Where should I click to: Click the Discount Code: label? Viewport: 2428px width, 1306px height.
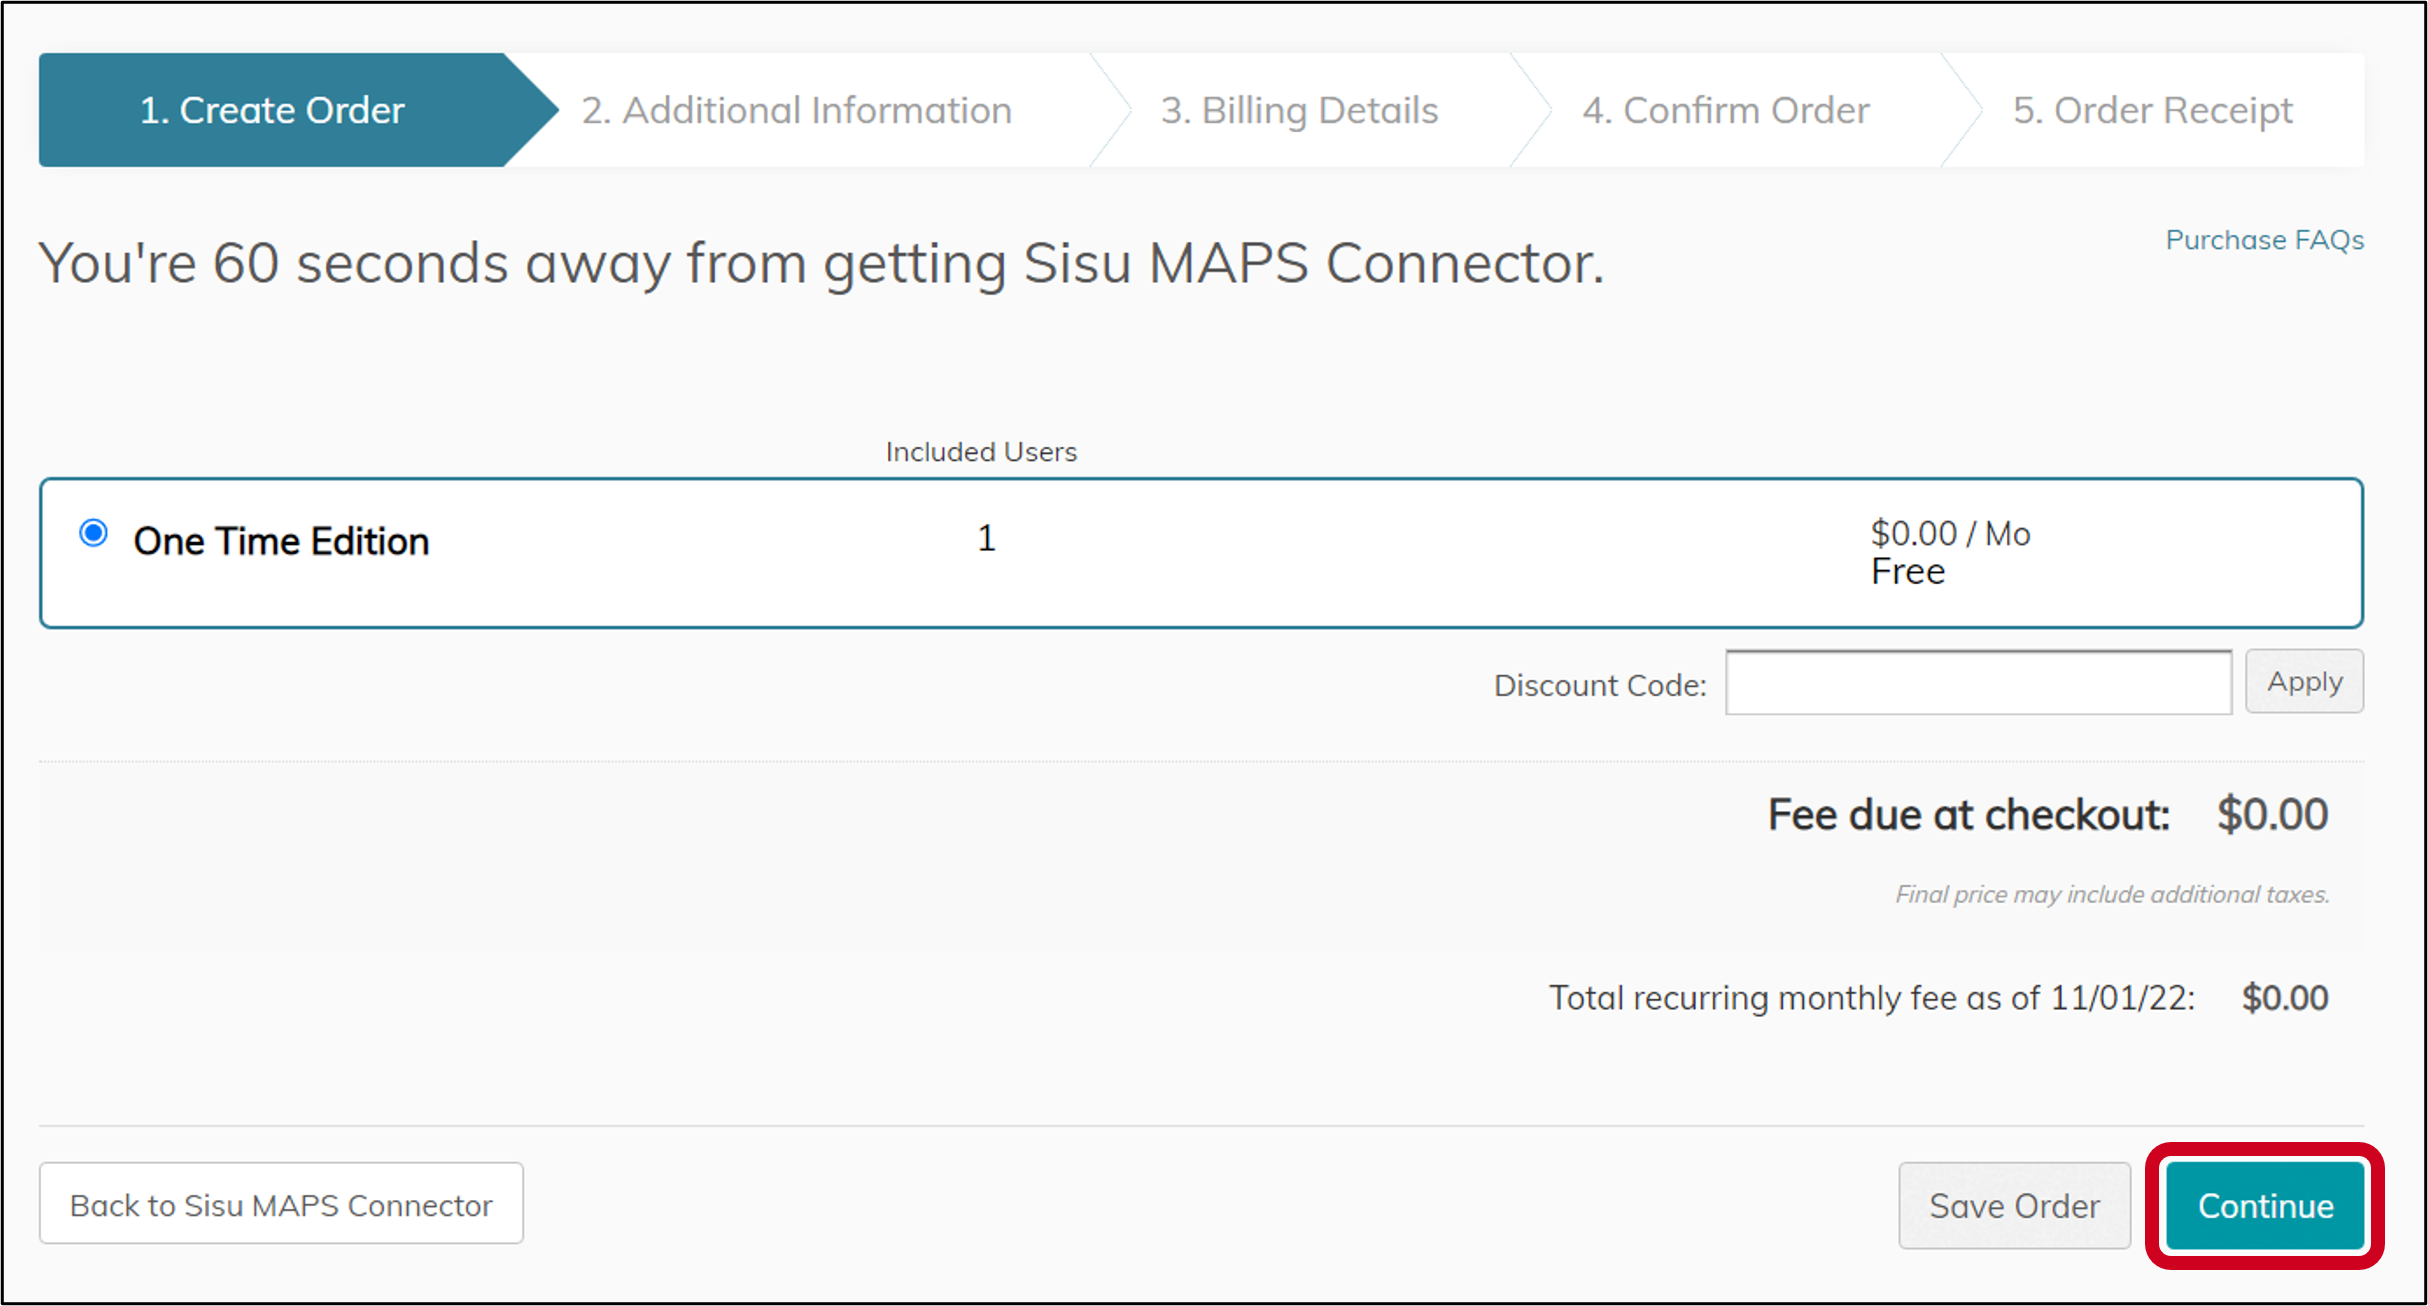1600,685
